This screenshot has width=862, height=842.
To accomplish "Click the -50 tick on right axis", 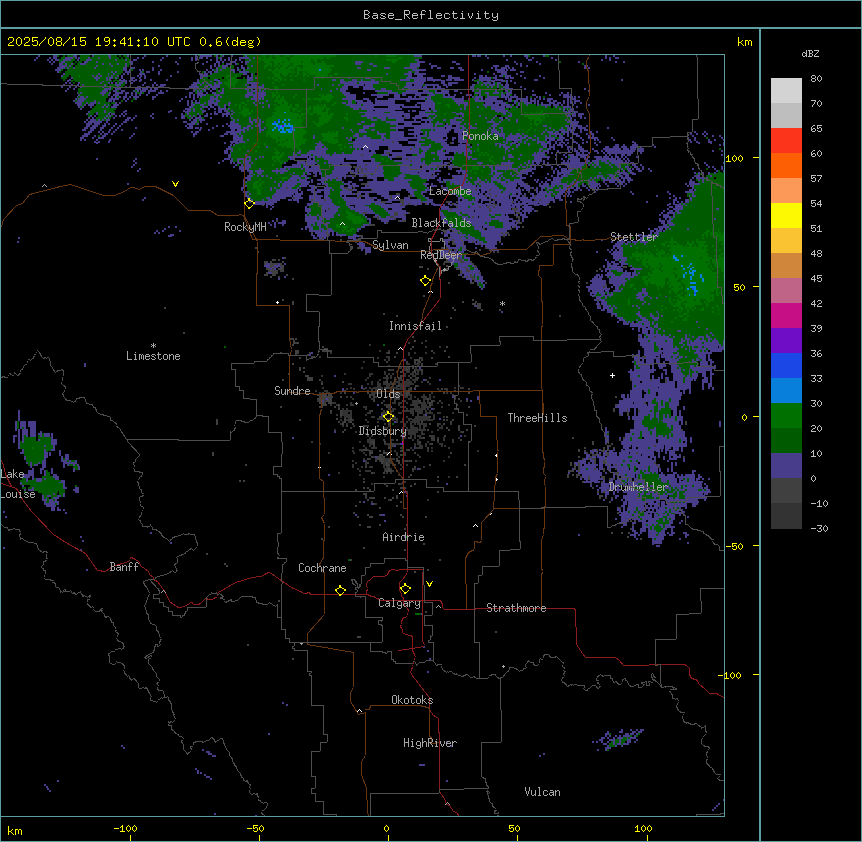I will (x=734, y=546).
